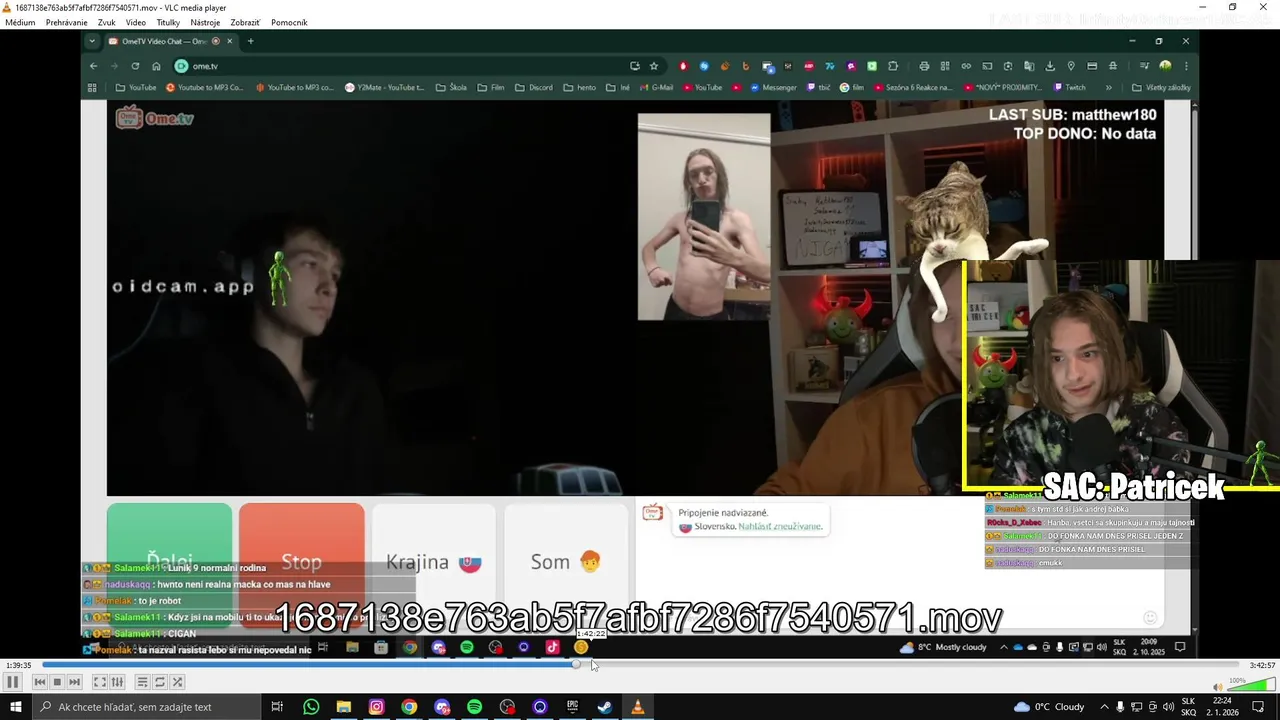This screenshot has height=720, width=1280.
Task: Skip to the next media in VLC
Action: pyautogui.click(x=74, y=682)
